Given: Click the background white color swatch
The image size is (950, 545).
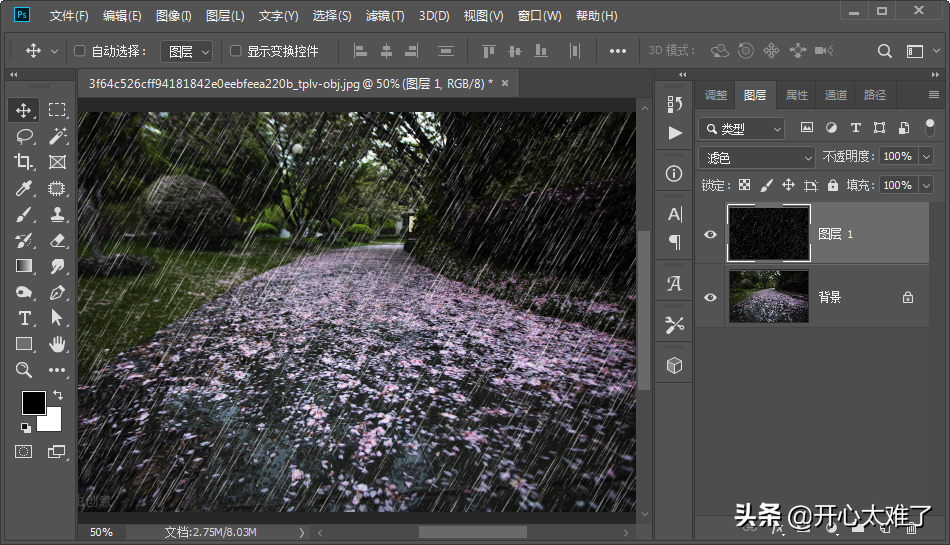Looking at the screenshot, I should [x=52, y=423].
